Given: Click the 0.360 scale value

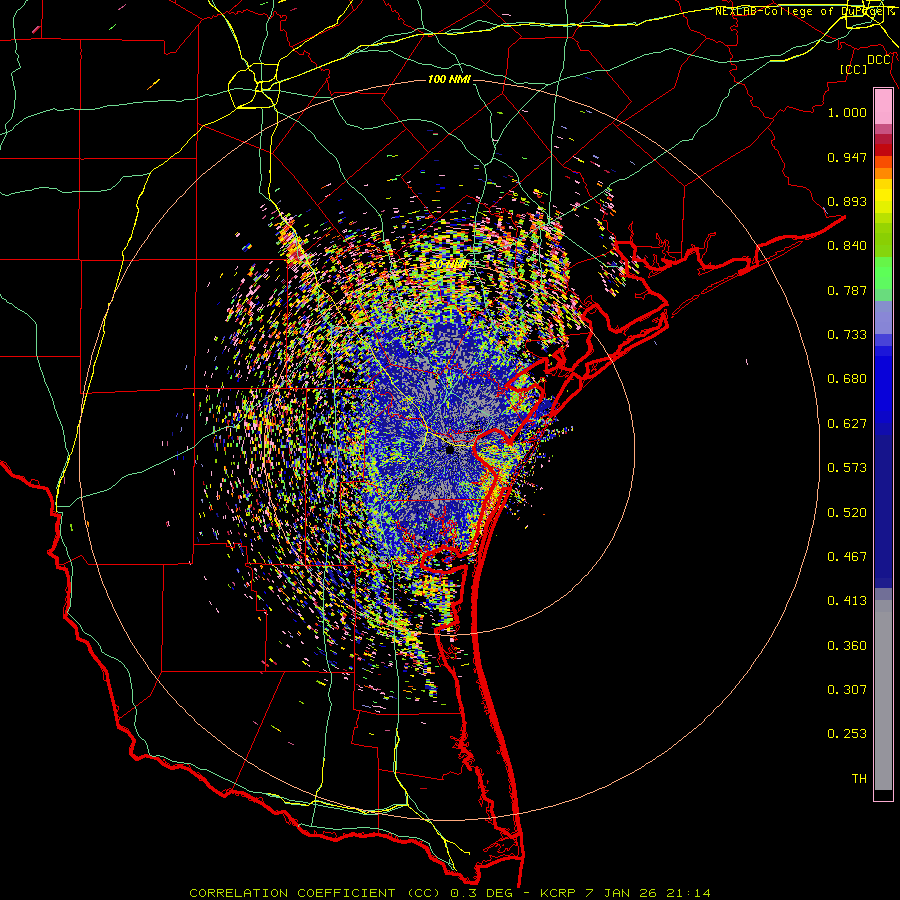Looking at the screenshot, I should click(x=847, y=646).
